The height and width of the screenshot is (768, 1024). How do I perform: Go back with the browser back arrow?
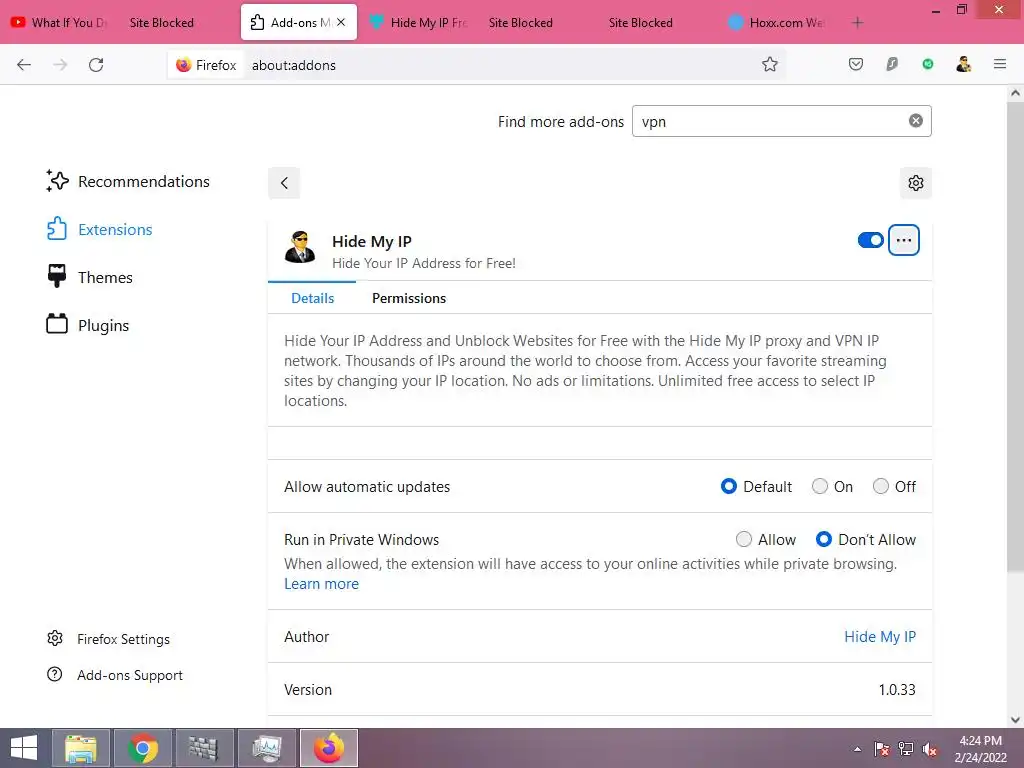pos(24,65)
